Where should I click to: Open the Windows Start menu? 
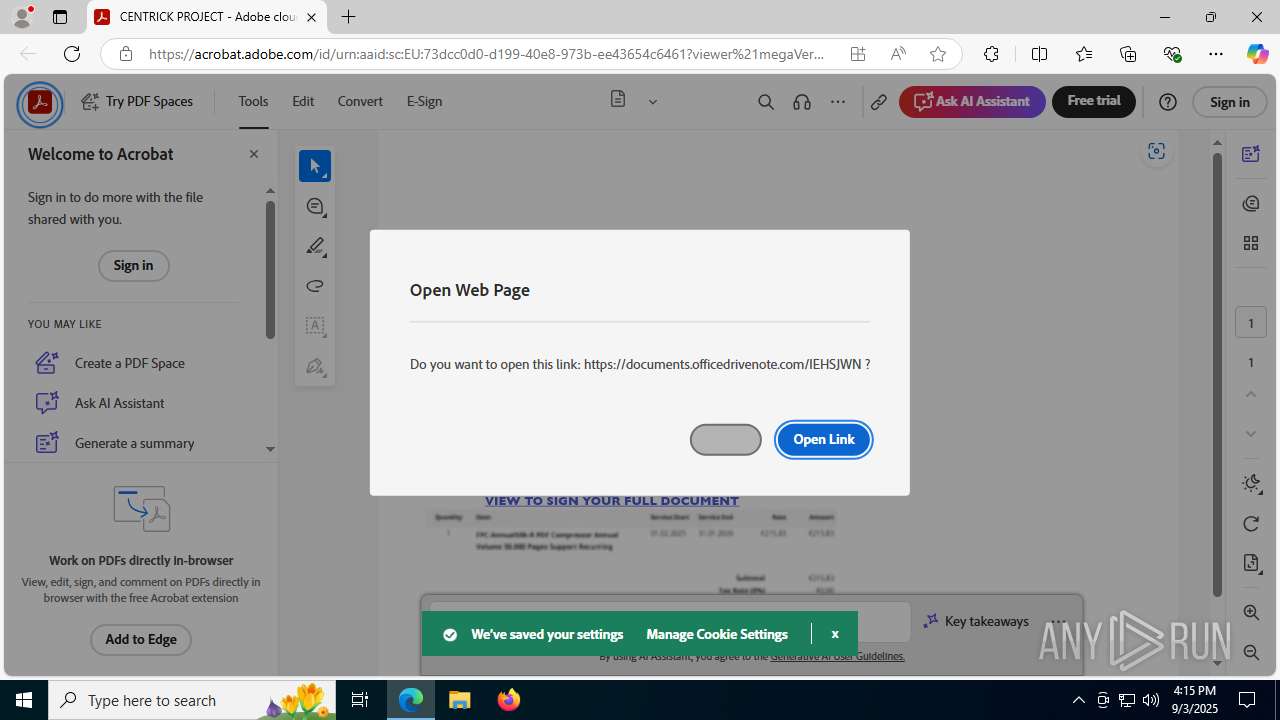(24, 700)
